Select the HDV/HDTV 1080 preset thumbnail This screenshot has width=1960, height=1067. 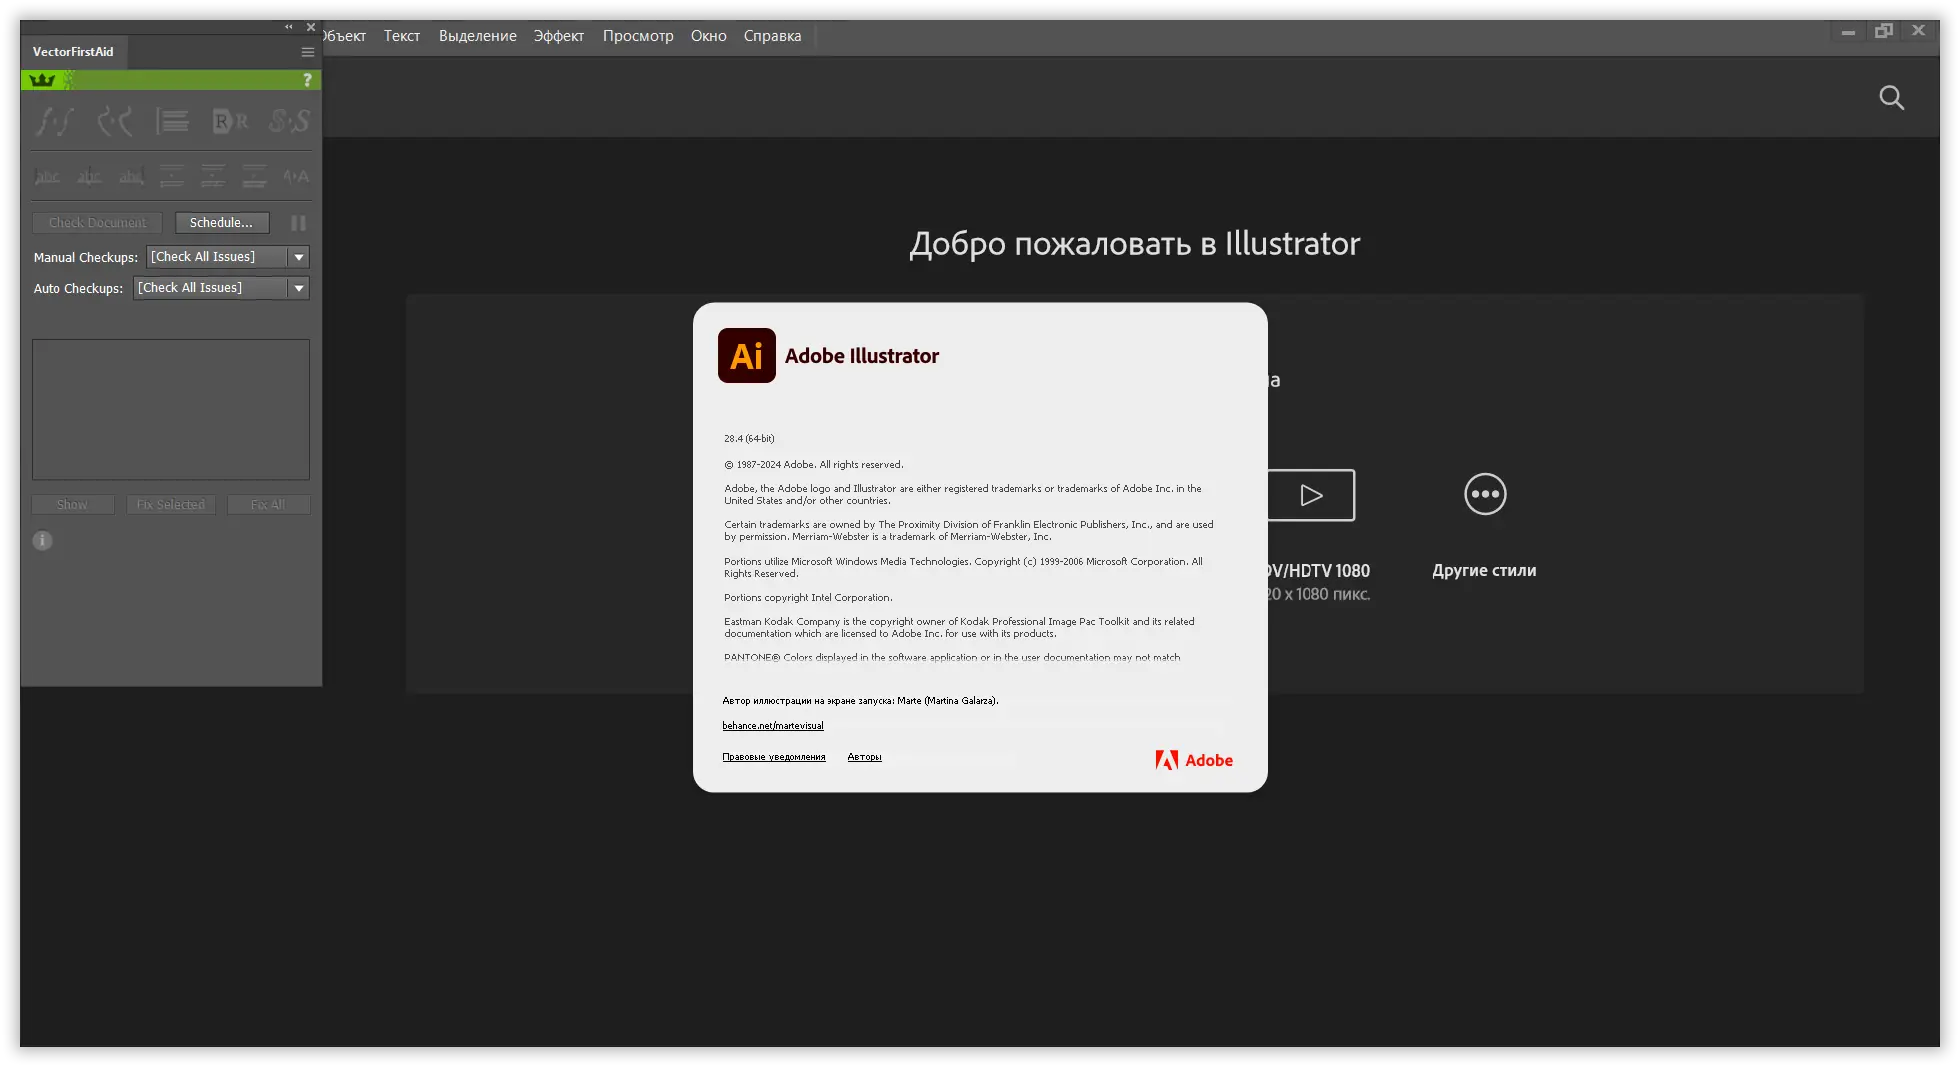point(1311,495)
